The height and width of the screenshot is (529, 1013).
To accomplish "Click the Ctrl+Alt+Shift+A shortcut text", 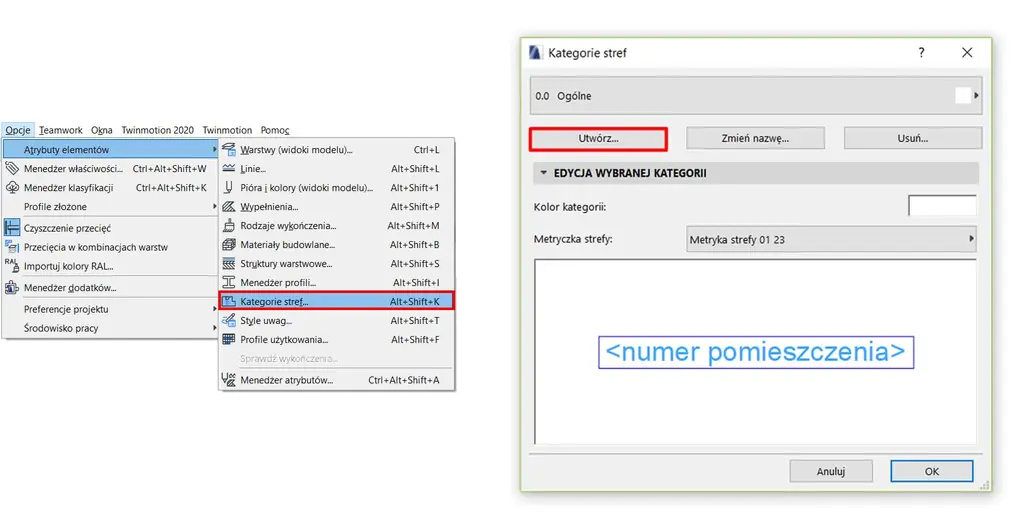I will (x=404, y=380).
